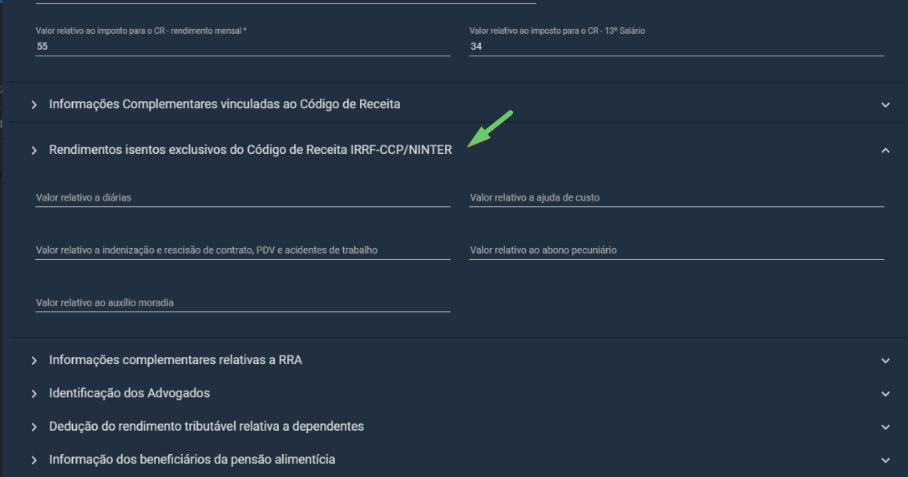Screen dimensions: 908x477
Task: Click the rendimento mensal tax value field
Action: [x=243, y=46]
